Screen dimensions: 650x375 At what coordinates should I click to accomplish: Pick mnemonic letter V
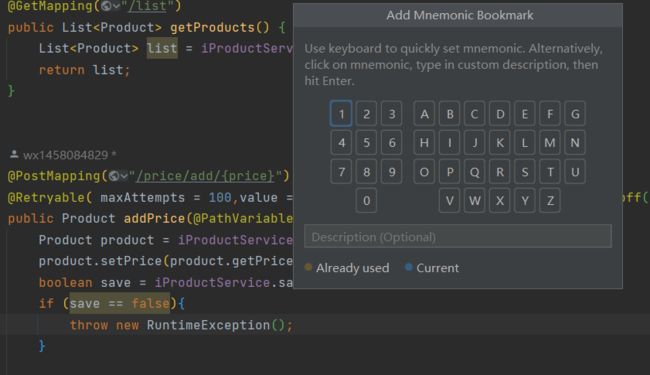[449, 201]
